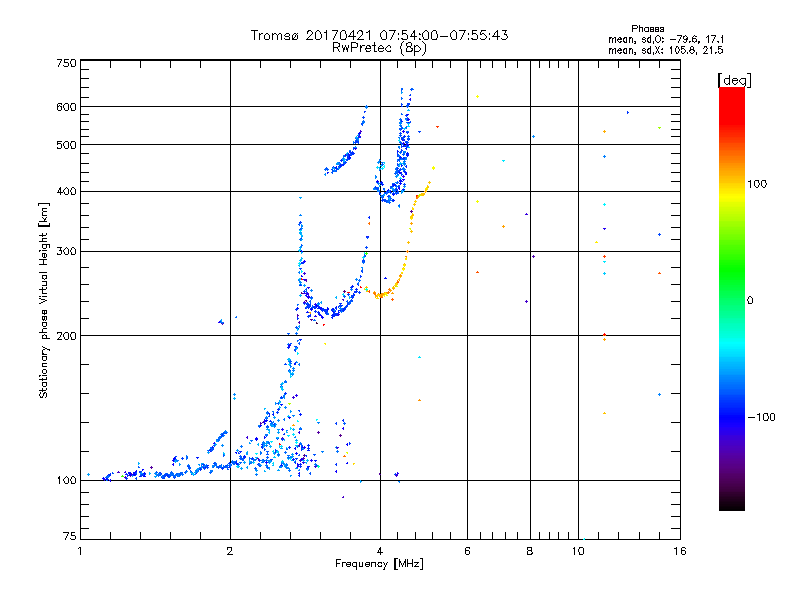Click the 'RwPretec (8p)' subtitle
The image size is (800, 600).
[379, 48]
